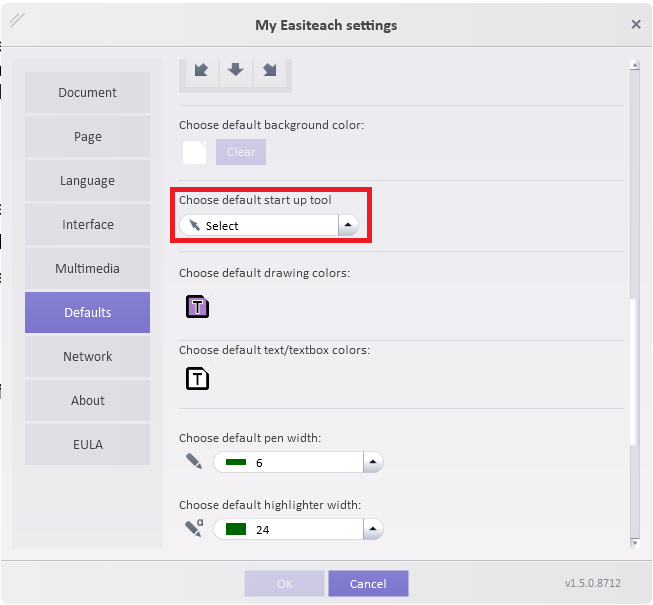Screen dimensions: 653x605
Task: Pick the white default background color swatch
Action: [x=195, y=152]
